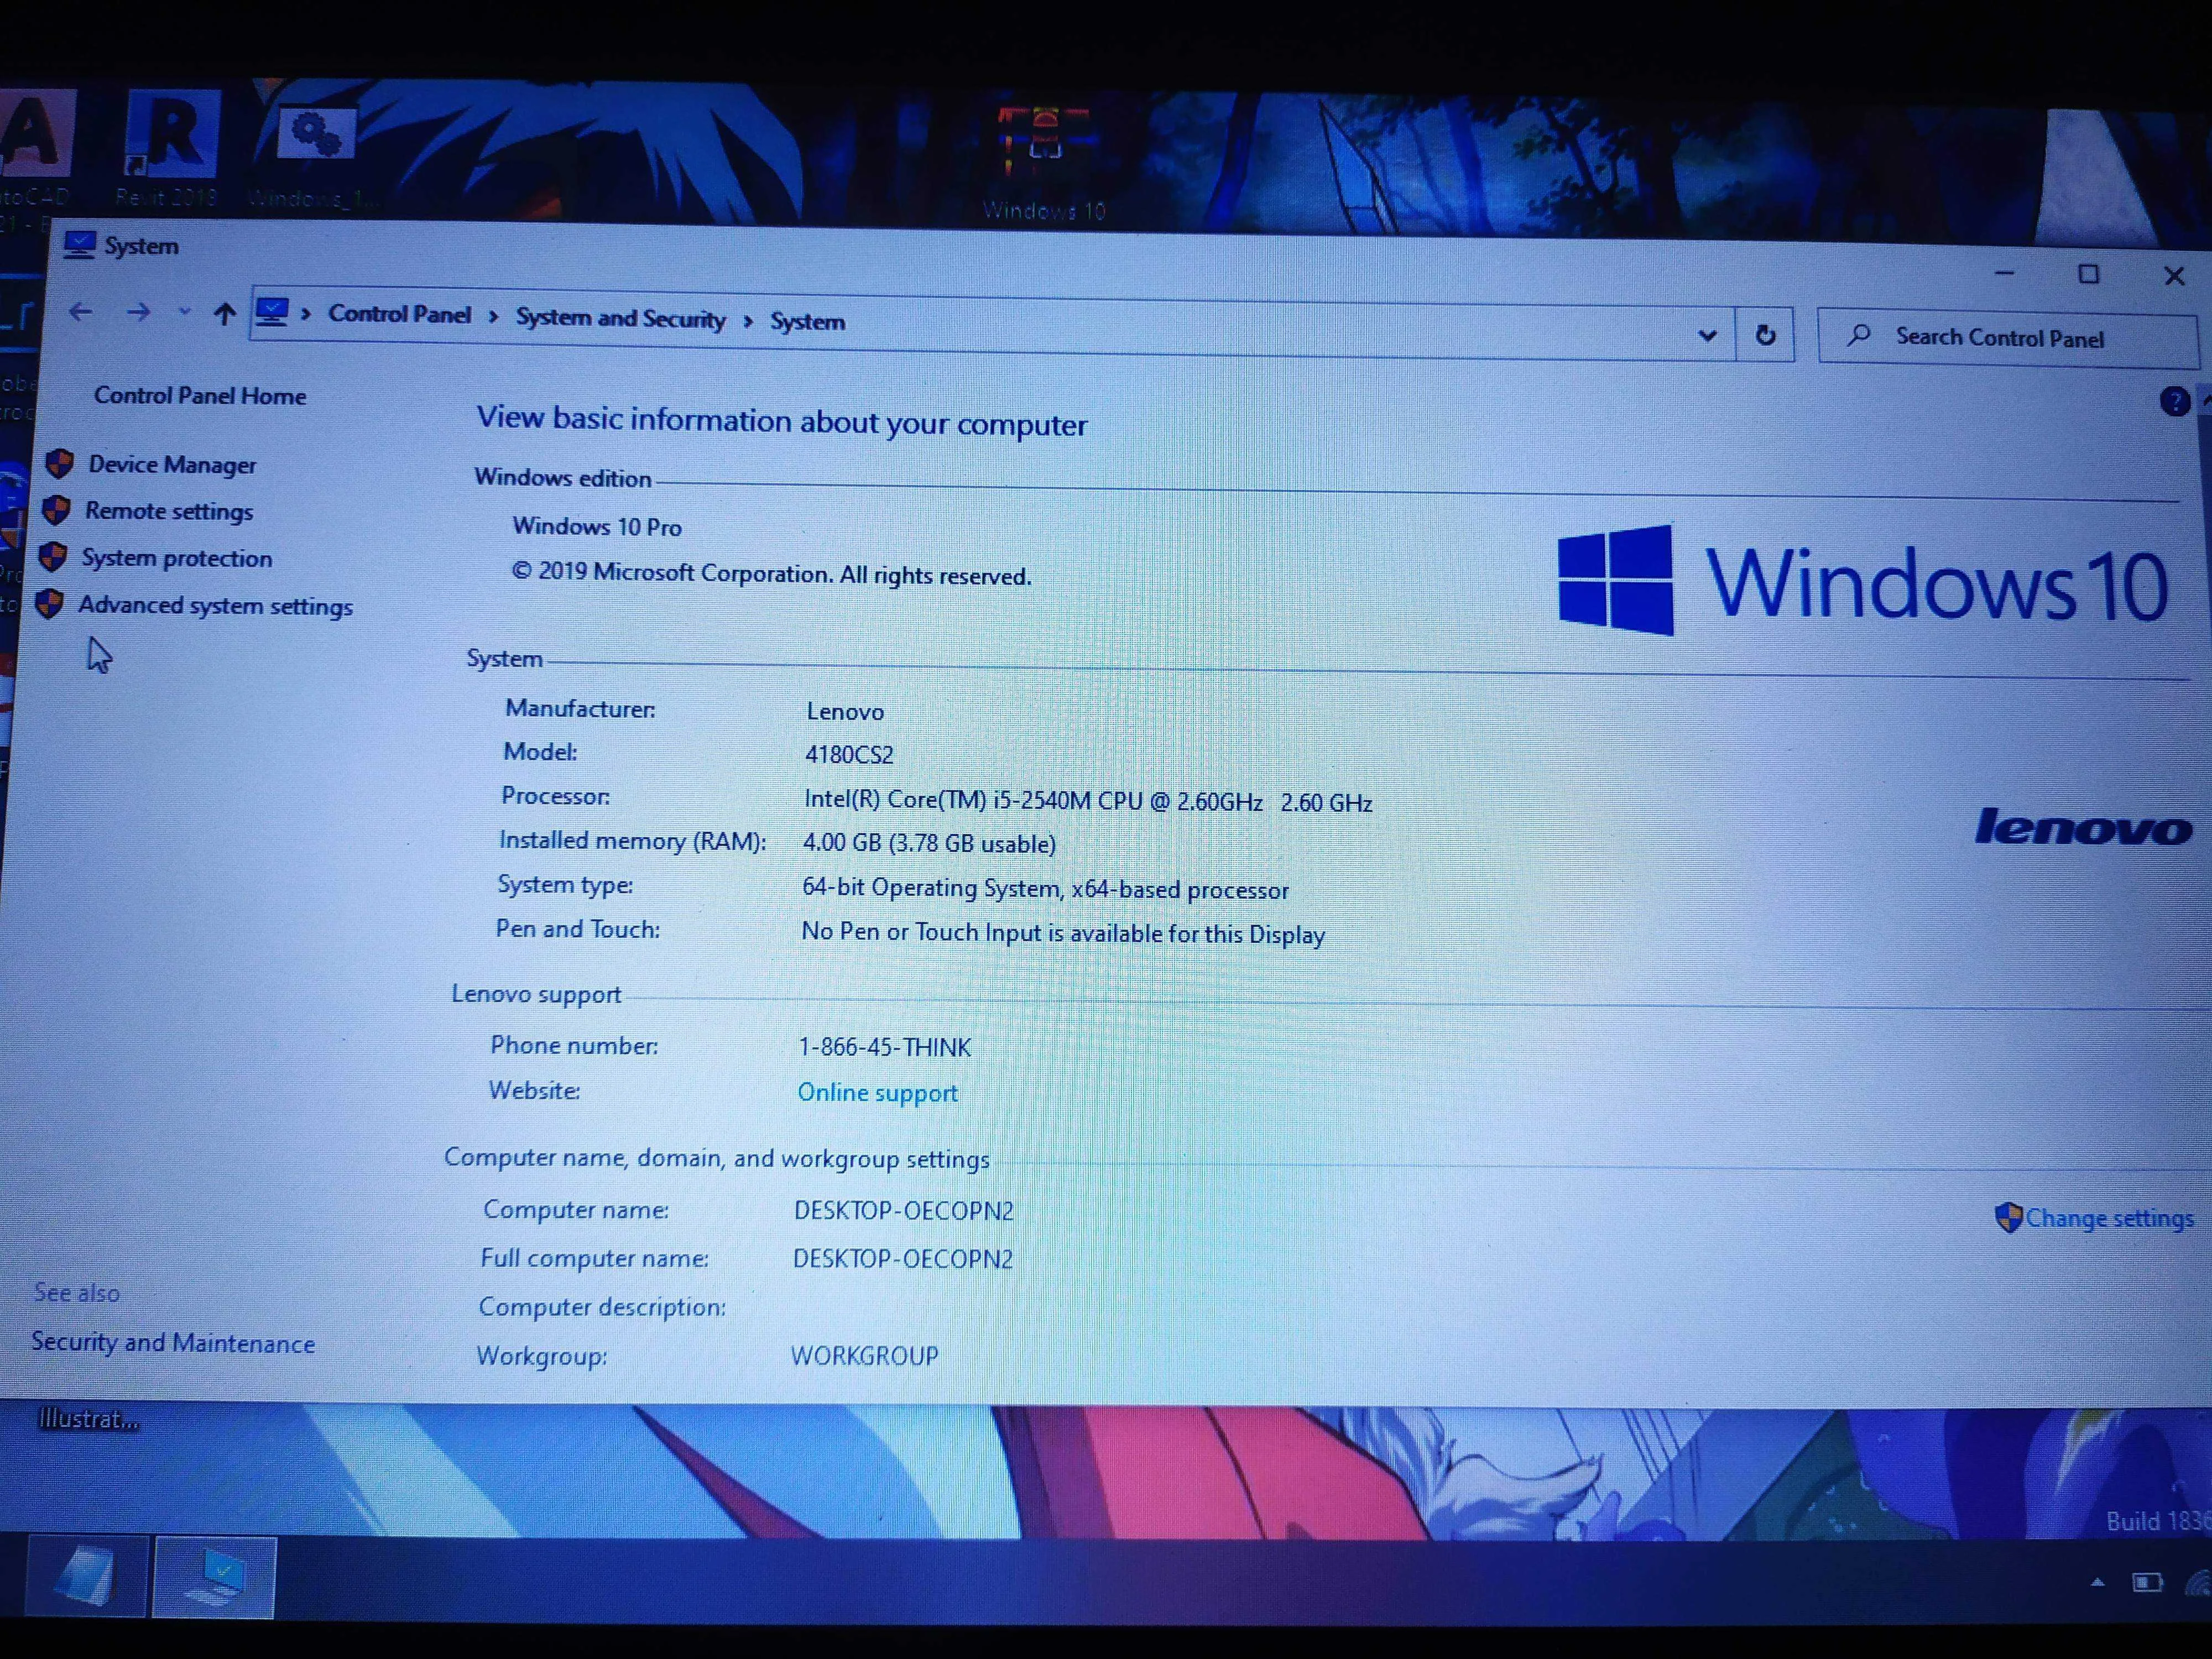Click the Forward arrow in System window

pos(138,313)
